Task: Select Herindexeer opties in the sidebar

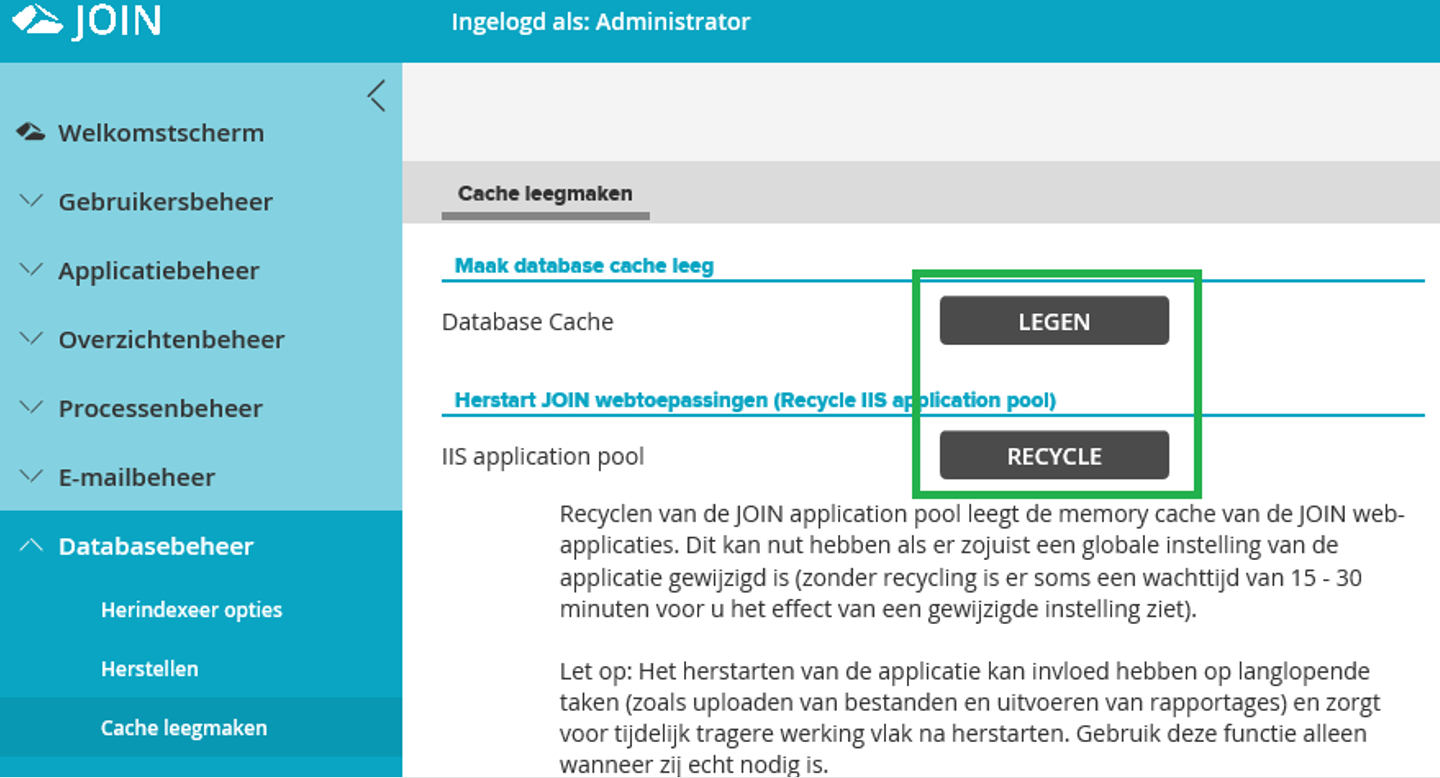Action: [x=190, y=609]
